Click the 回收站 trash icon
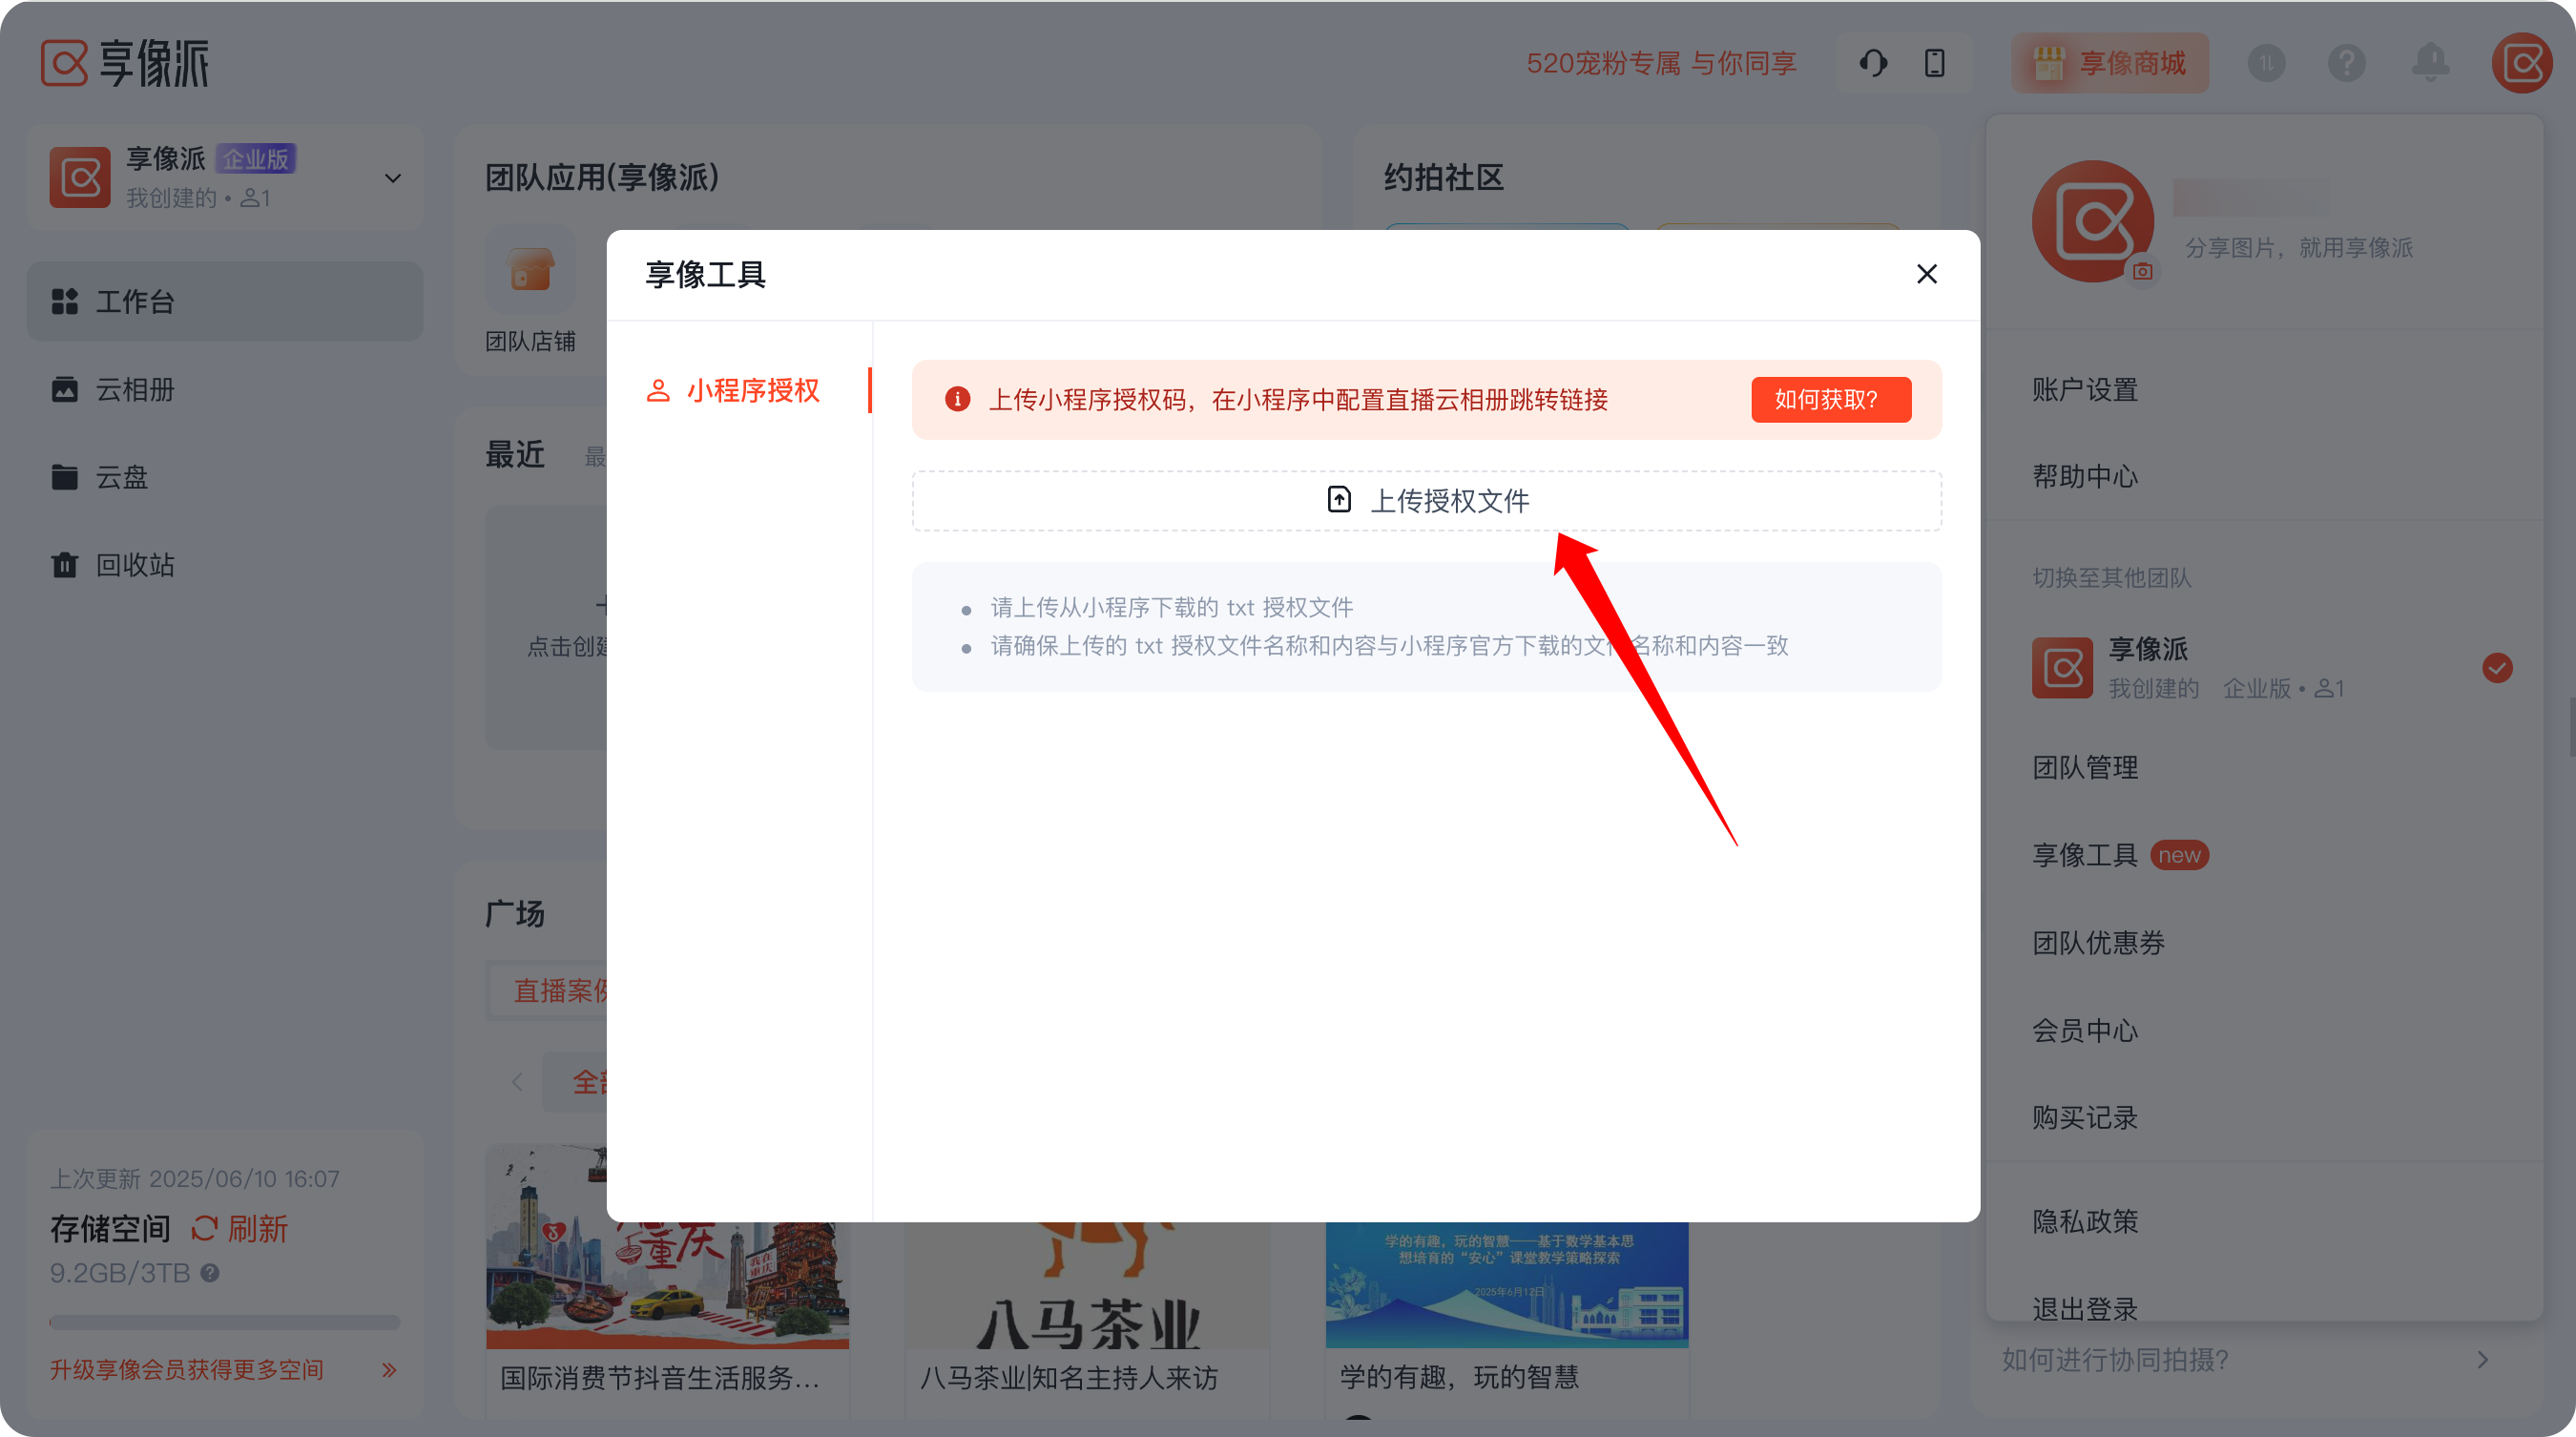 point(64,565)
